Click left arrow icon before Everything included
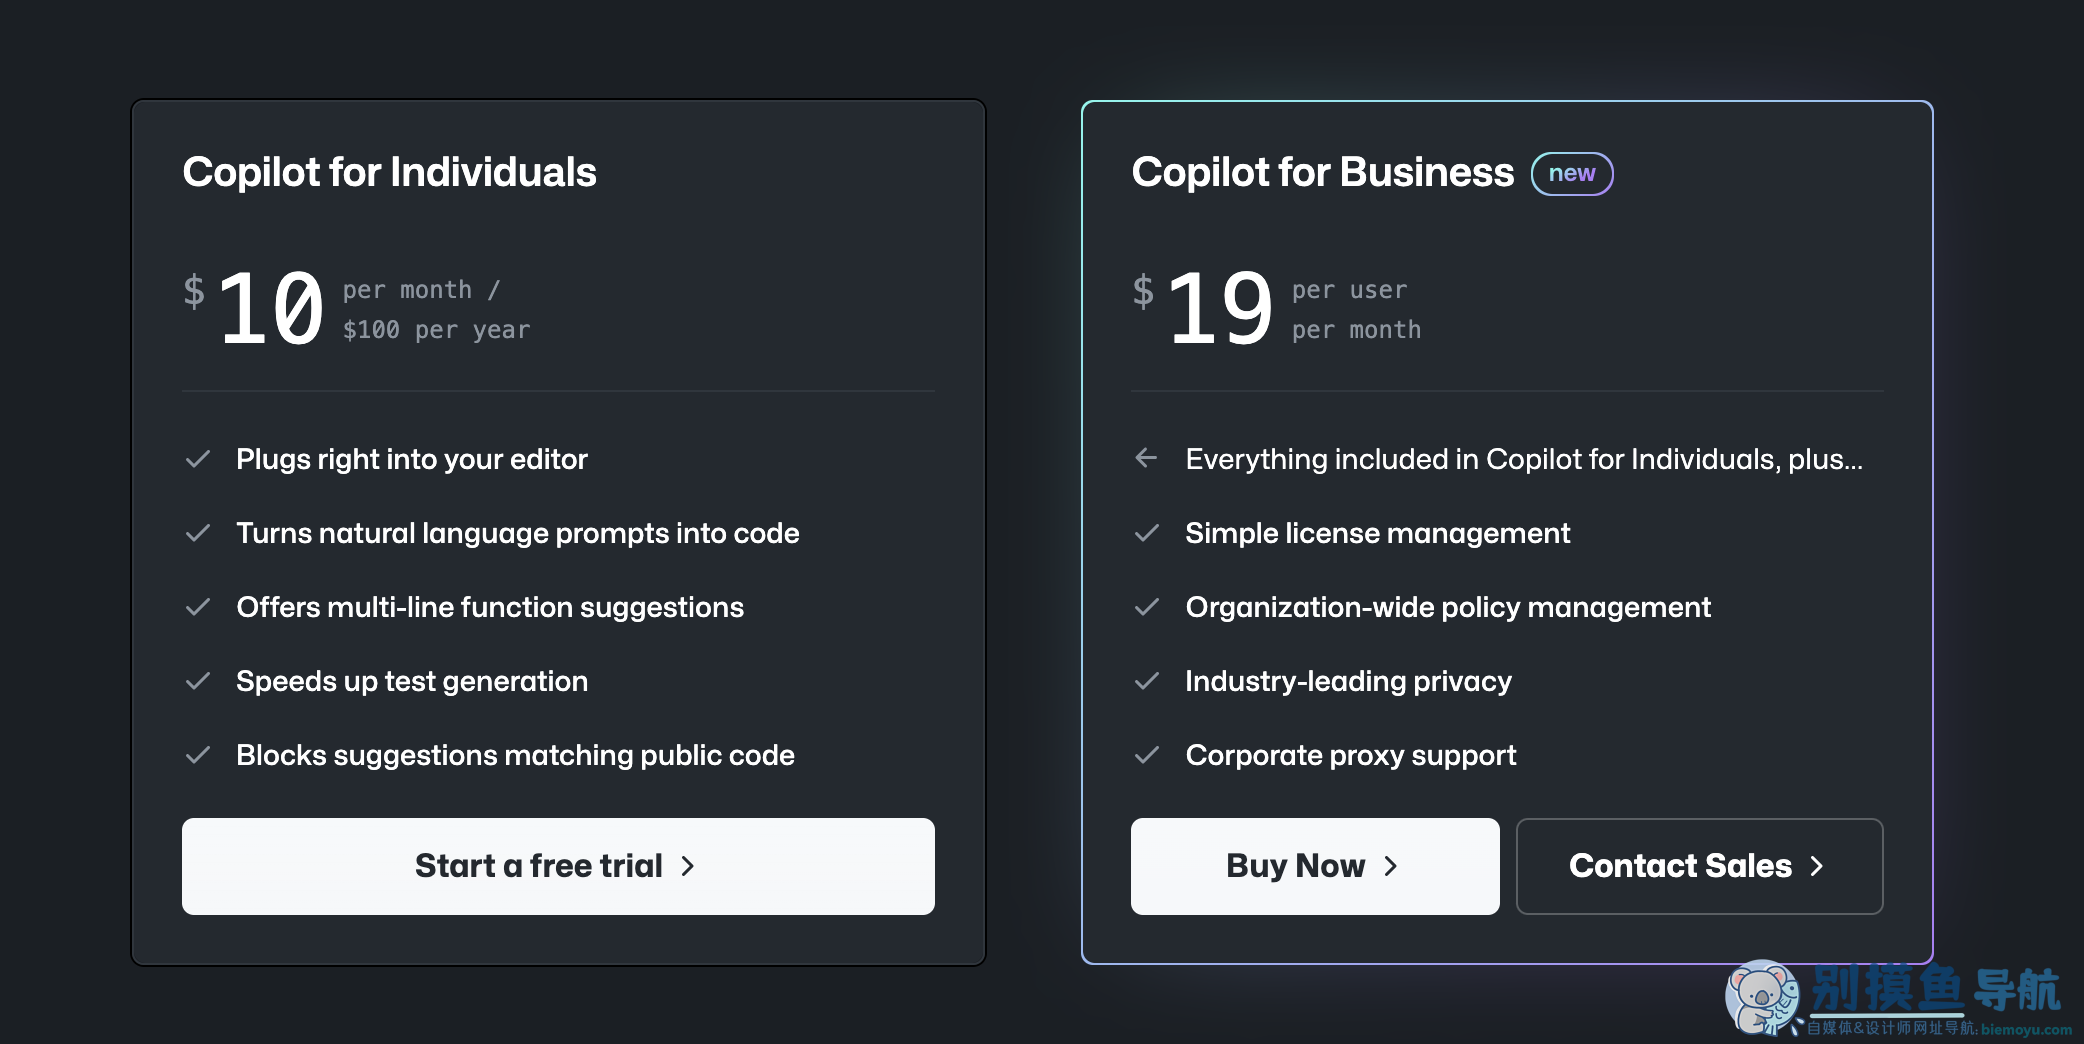The height and width of the screenshot is (1044, 2084). pyautogui.click(x=1146, y=458)
